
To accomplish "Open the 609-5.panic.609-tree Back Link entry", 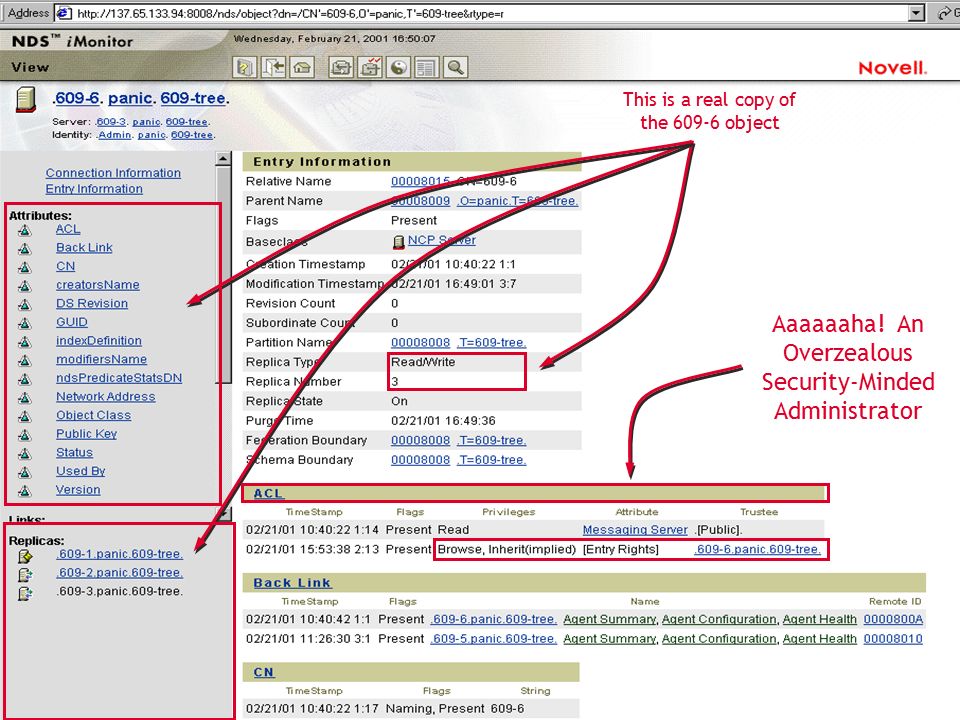I will tap(493, 639).
